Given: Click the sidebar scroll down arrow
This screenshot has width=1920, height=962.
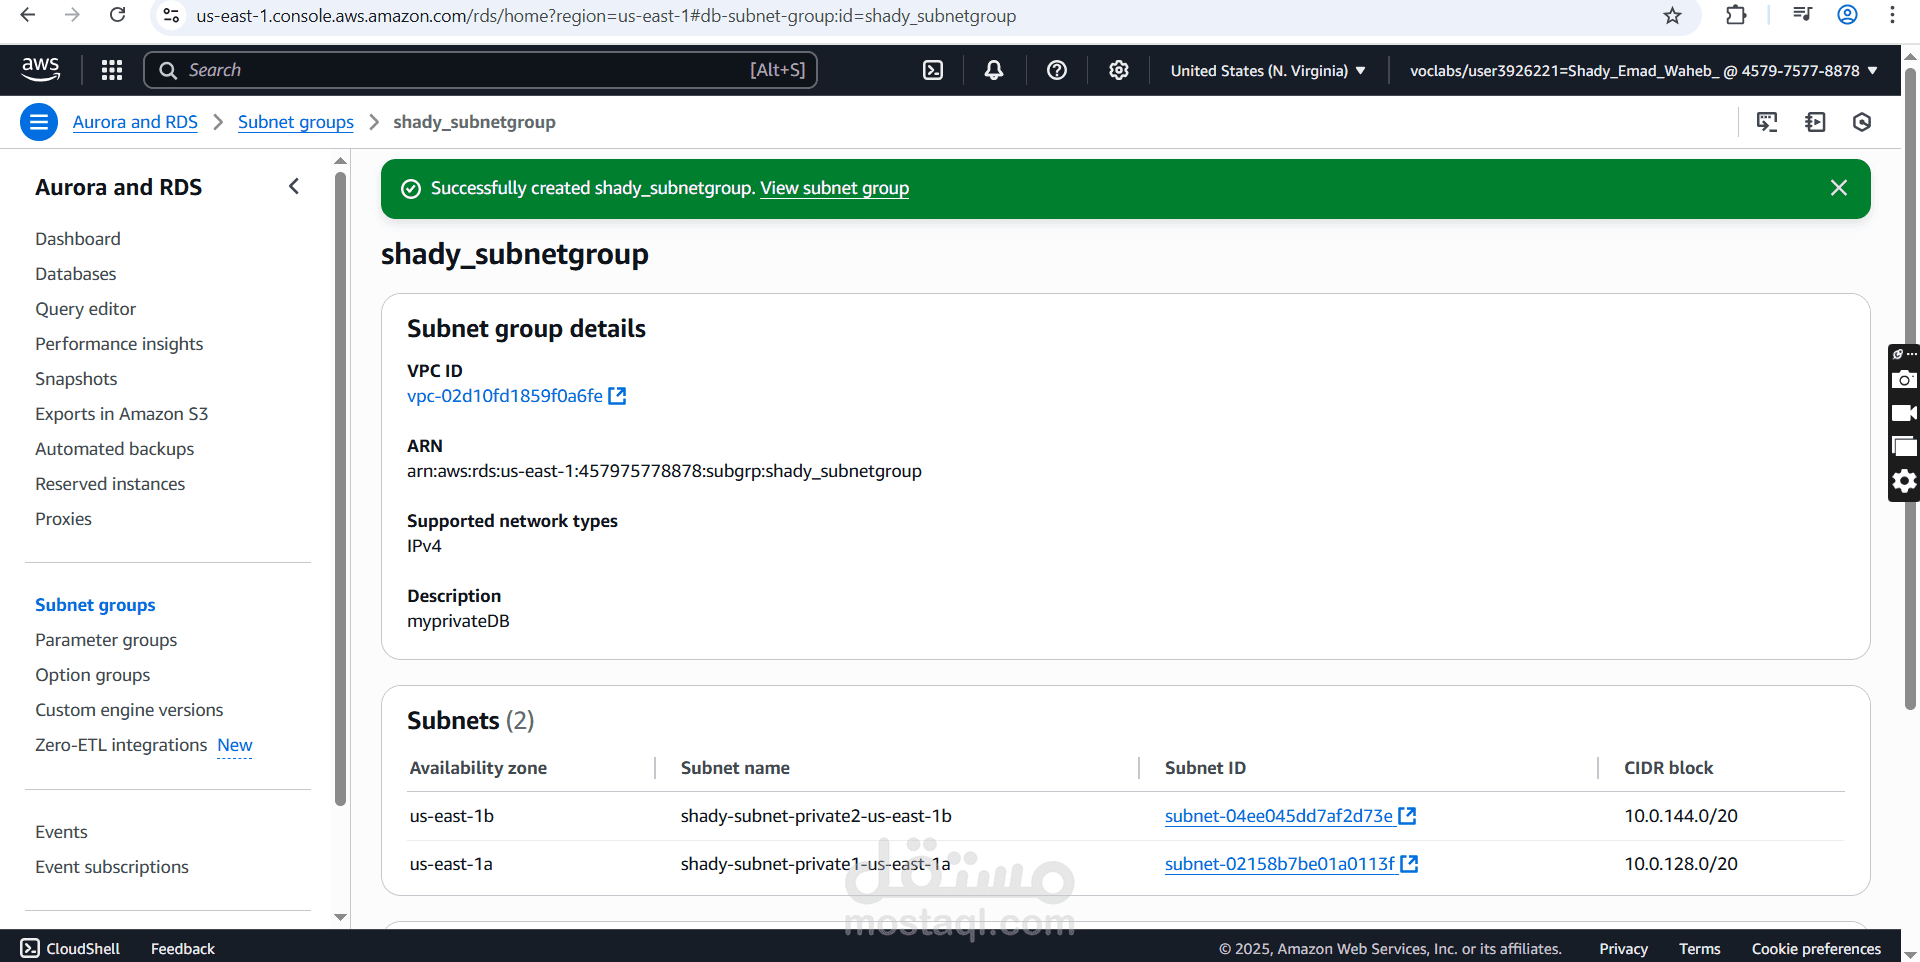Looking at the screenshot, I should 340,917.
